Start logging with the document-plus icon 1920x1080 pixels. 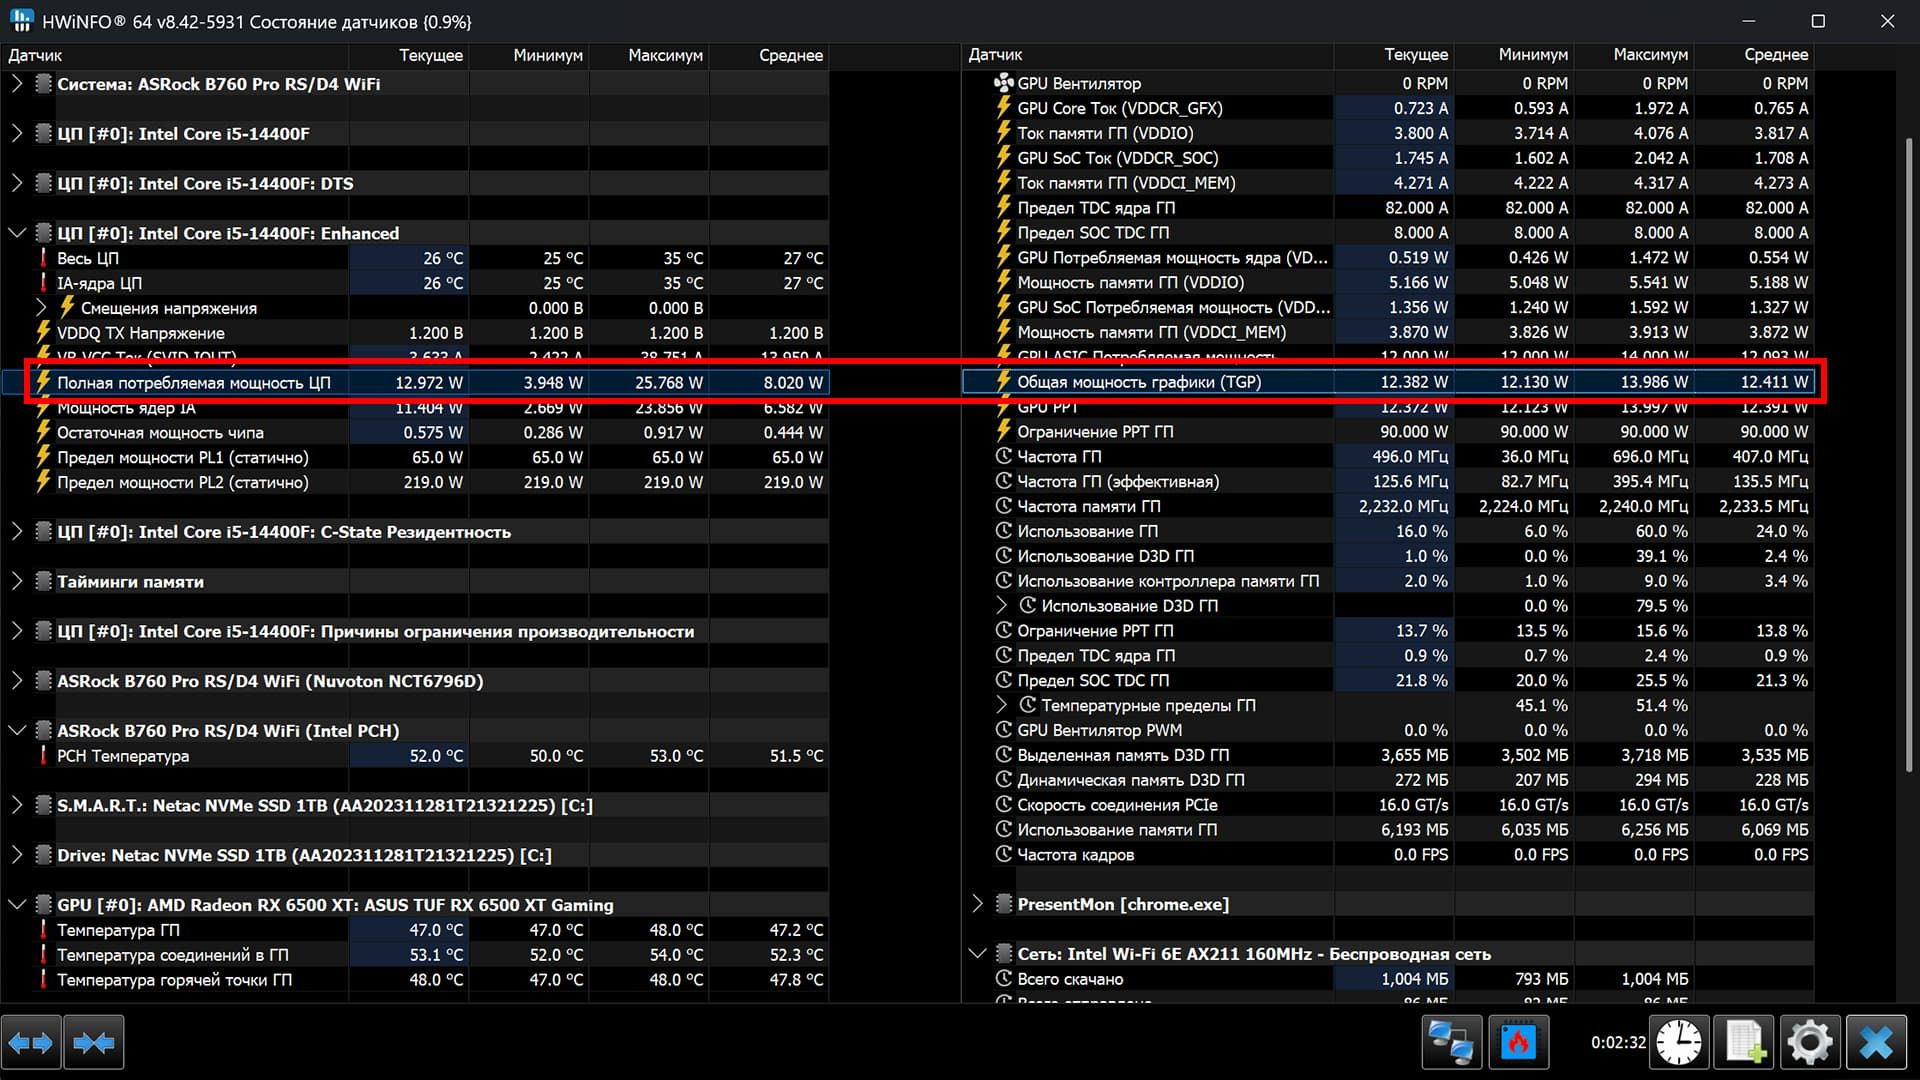click(1744, 1043)
